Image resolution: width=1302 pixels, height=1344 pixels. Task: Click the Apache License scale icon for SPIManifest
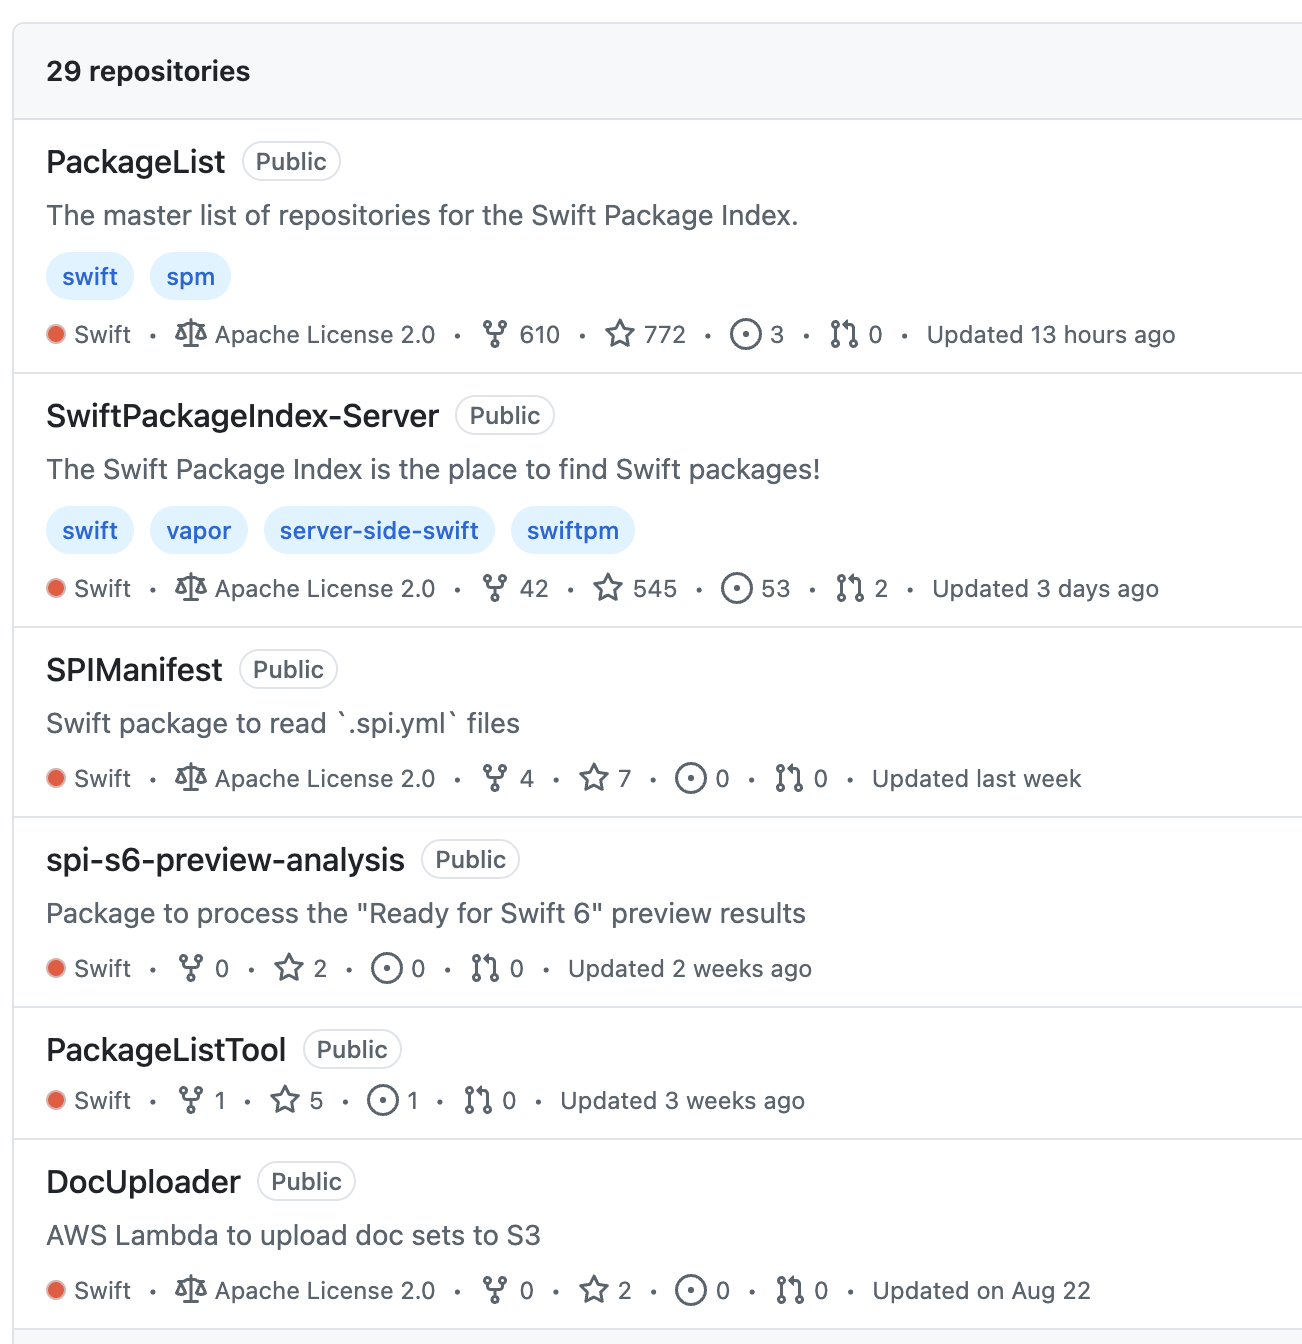coord(190,778)
